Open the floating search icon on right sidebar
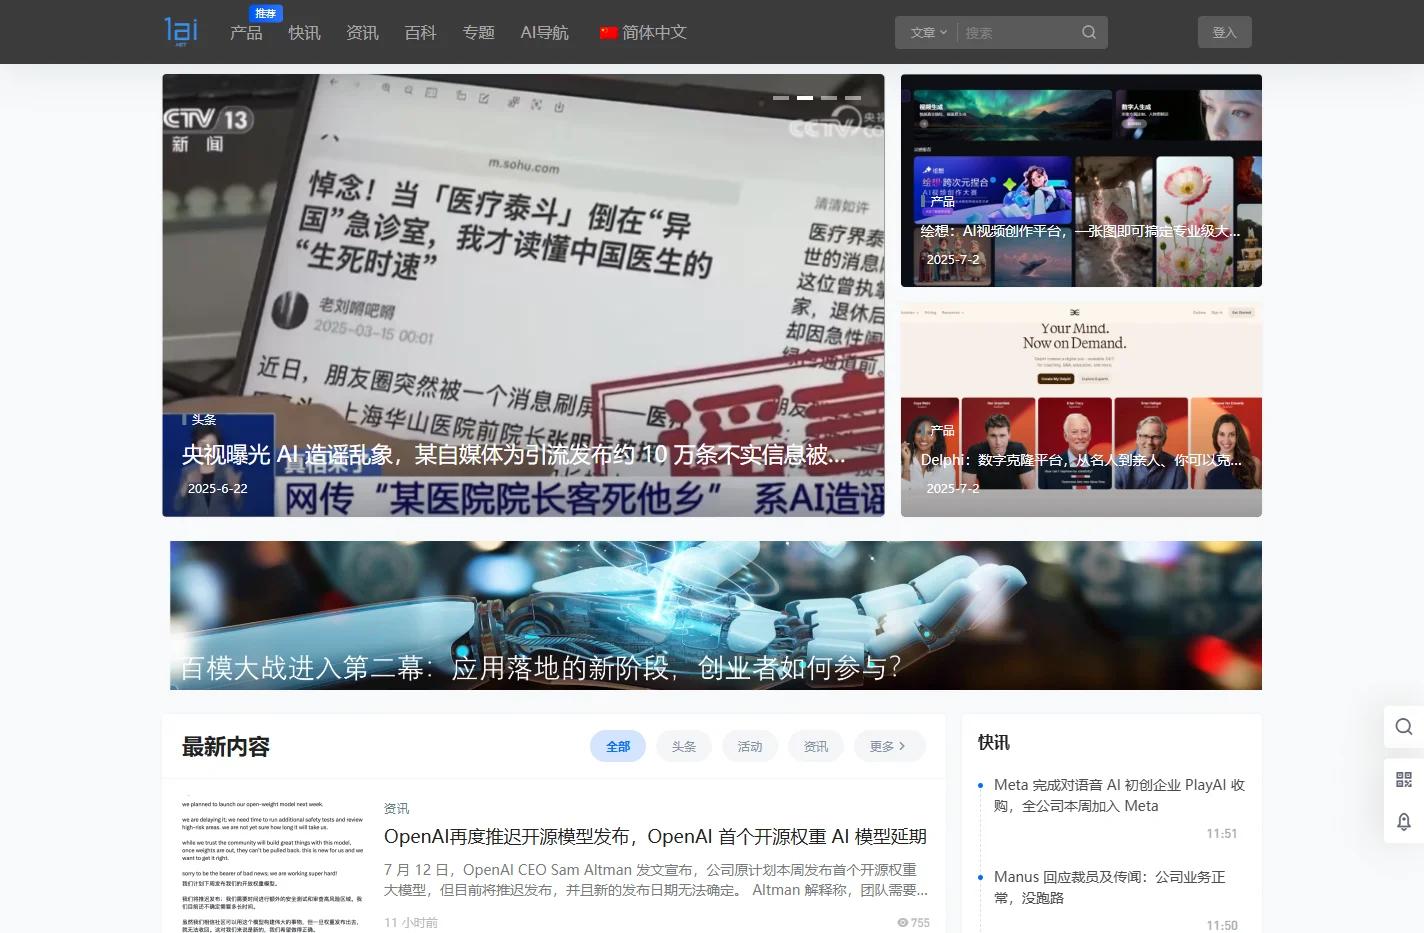The width and height of the screenshot is (1424, 933). (1404, 727)
